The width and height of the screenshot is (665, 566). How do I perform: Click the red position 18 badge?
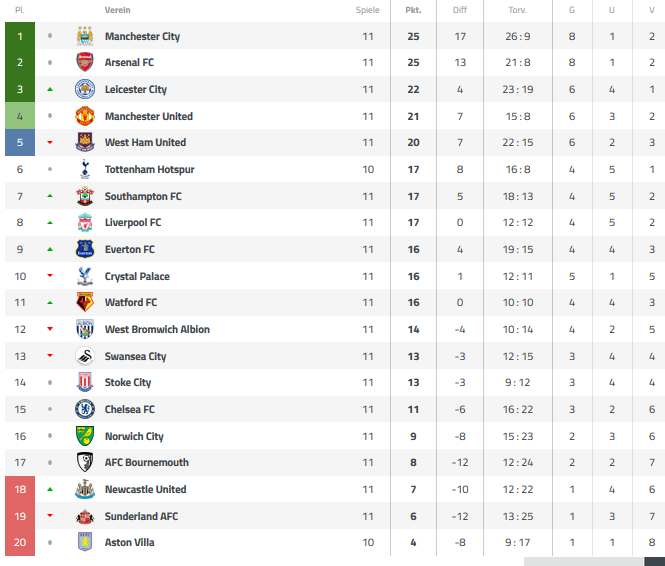(x=20, y=489)
